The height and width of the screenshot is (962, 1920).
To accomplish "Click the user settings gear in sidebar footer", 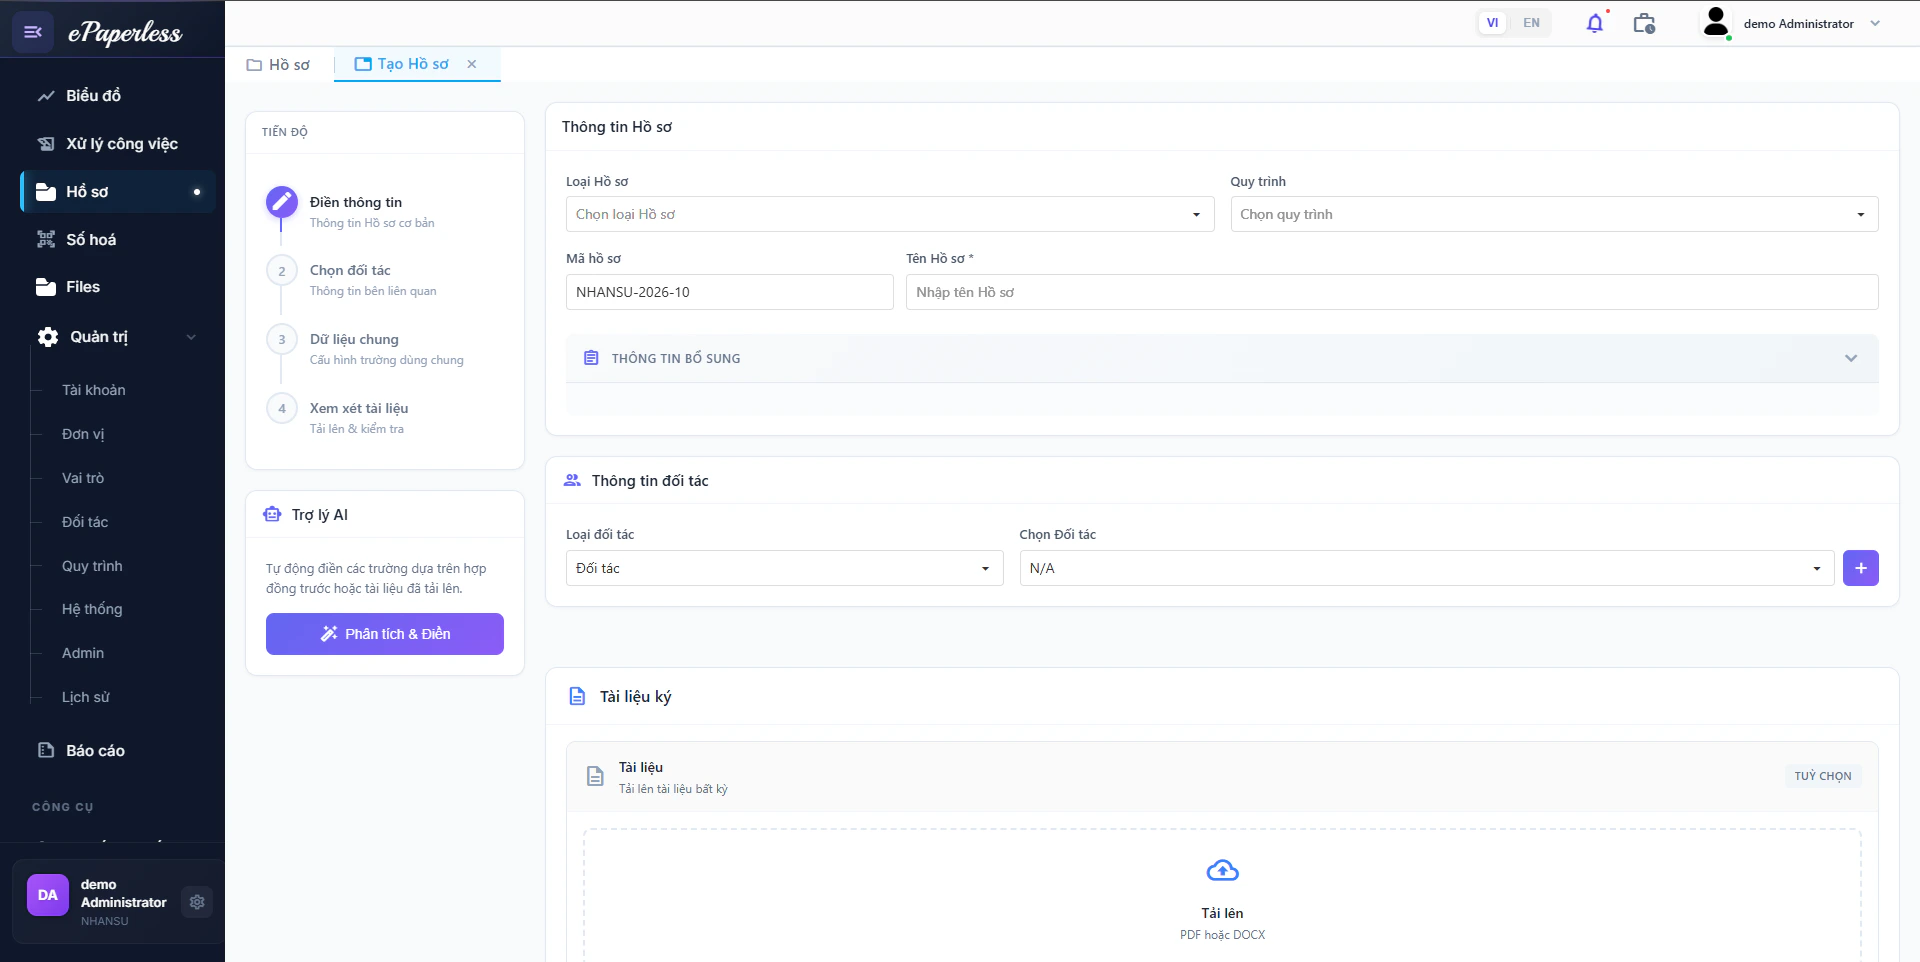I will pyautogui.click(x=197, y=902).
